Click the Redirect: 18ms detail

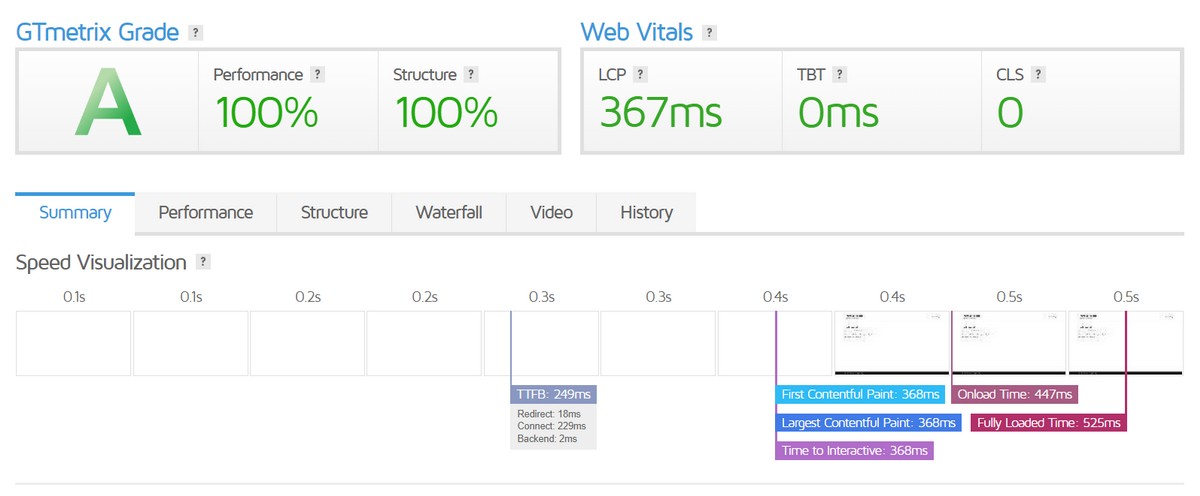tap(548, 414)
